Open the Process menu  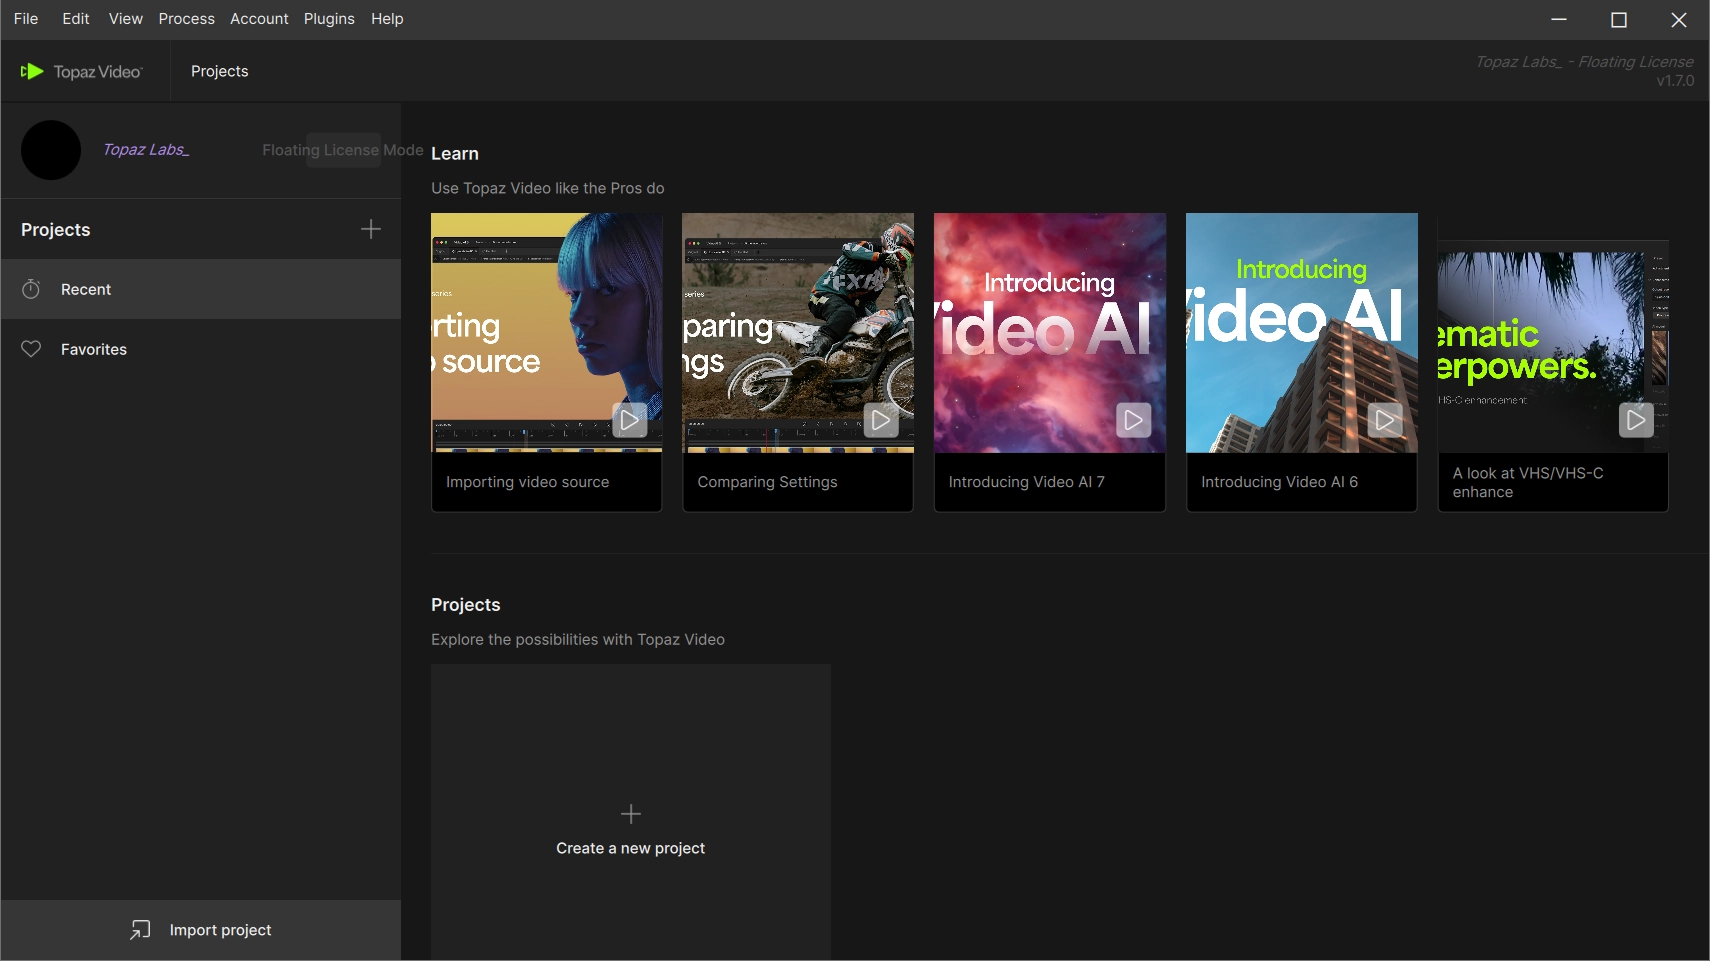pos(187,19)
